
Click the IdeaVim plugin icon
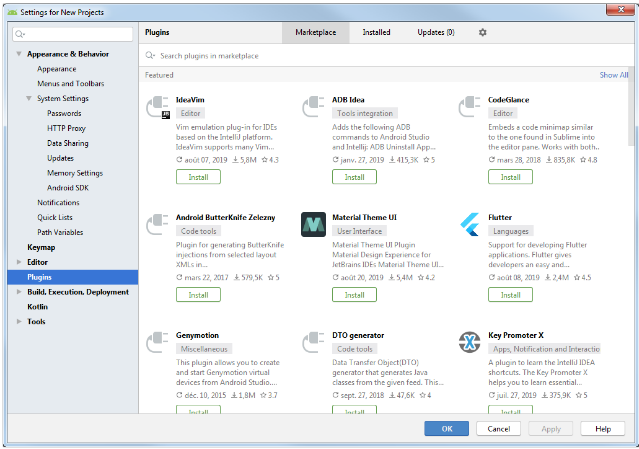point(159,108)
